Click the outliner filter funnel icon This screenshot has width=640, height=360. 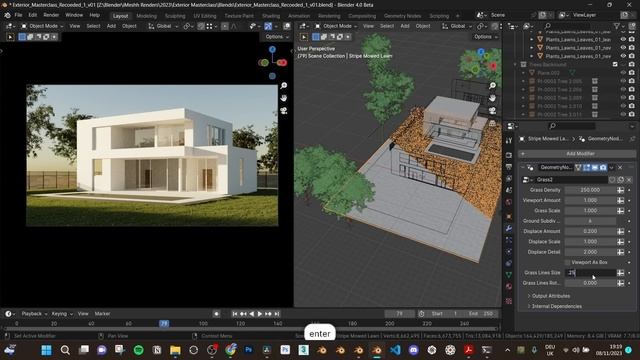pyautogui.click(x=617, y=26)
